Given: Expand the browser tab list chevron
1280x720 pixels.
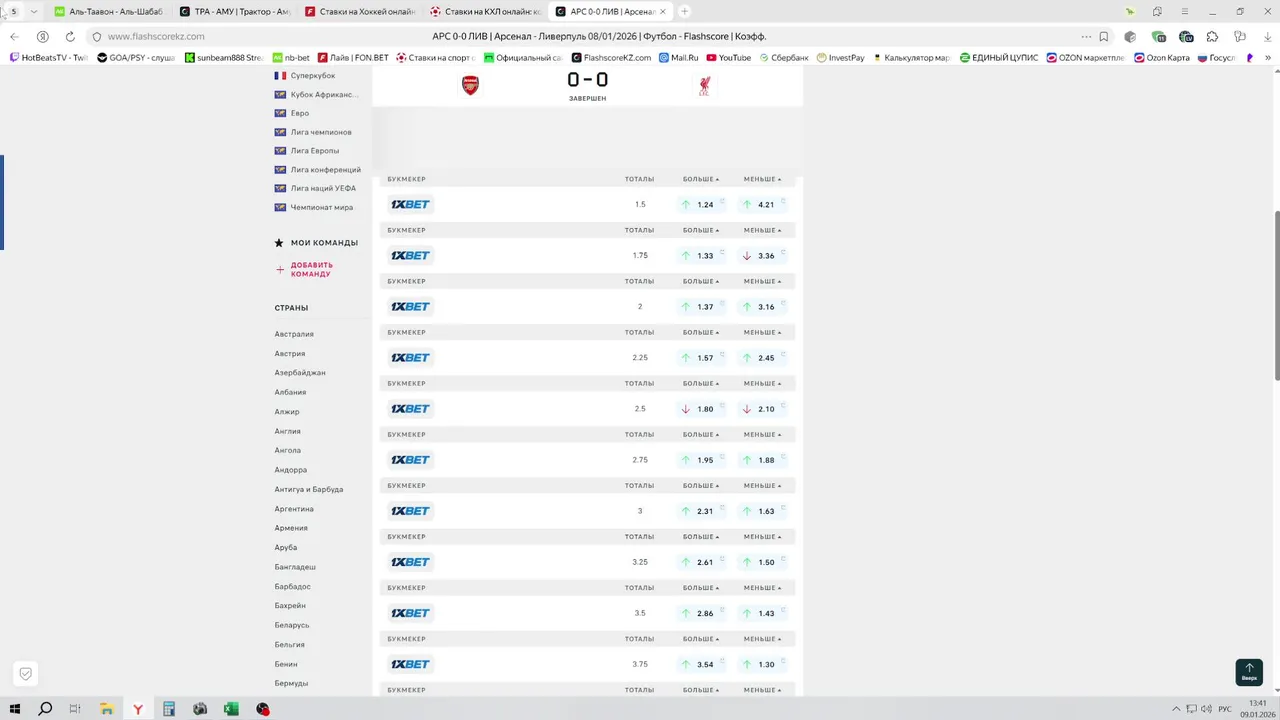Looking at the screenshot, I should (x=34, y=12).
